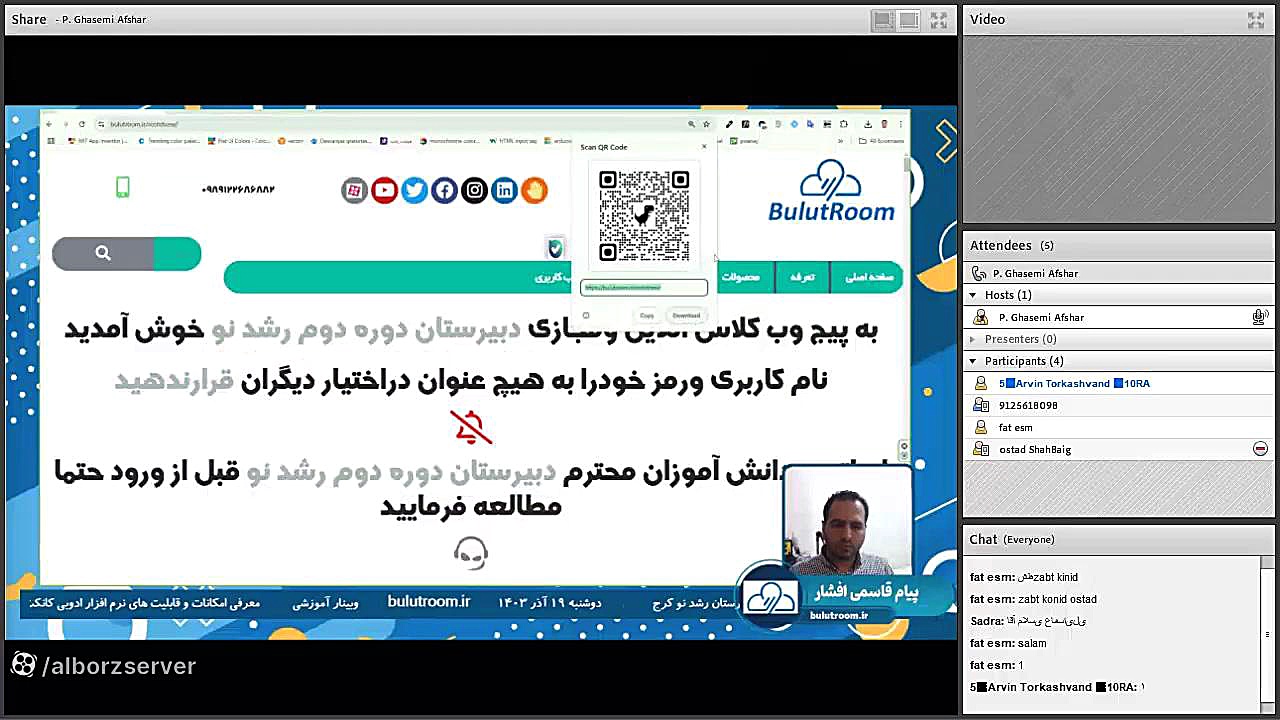Image resolution: width=1280 pixels, height=720 pixels.
Task: Click the red minus status icon beside ostad ShahBaig
Action: coord(1260,449)
